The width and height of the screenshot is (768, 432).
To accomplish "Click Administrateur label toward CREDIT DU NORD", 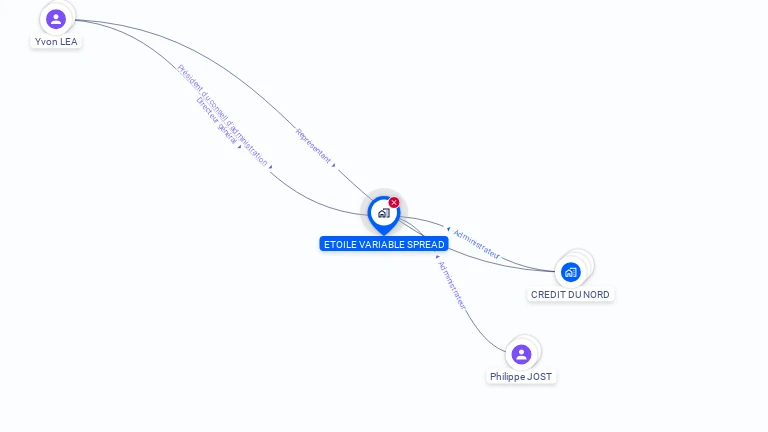I will pyautogui.click(x=477, y=244).
